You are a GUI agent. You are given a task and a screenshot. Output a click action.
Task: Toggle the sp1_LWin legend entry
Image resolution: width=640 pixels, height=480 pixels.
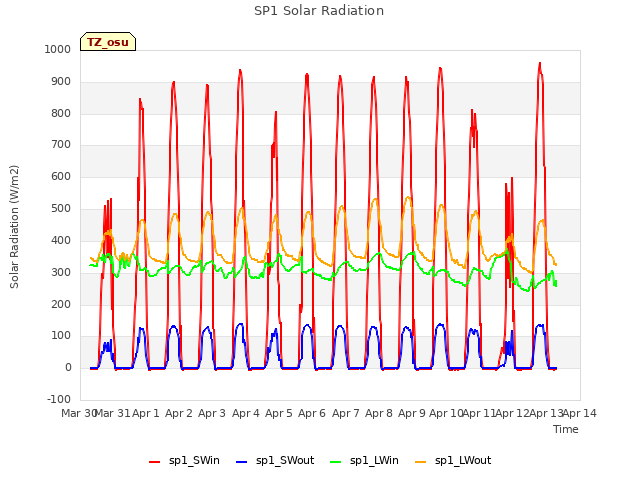[x=364, y=461]
